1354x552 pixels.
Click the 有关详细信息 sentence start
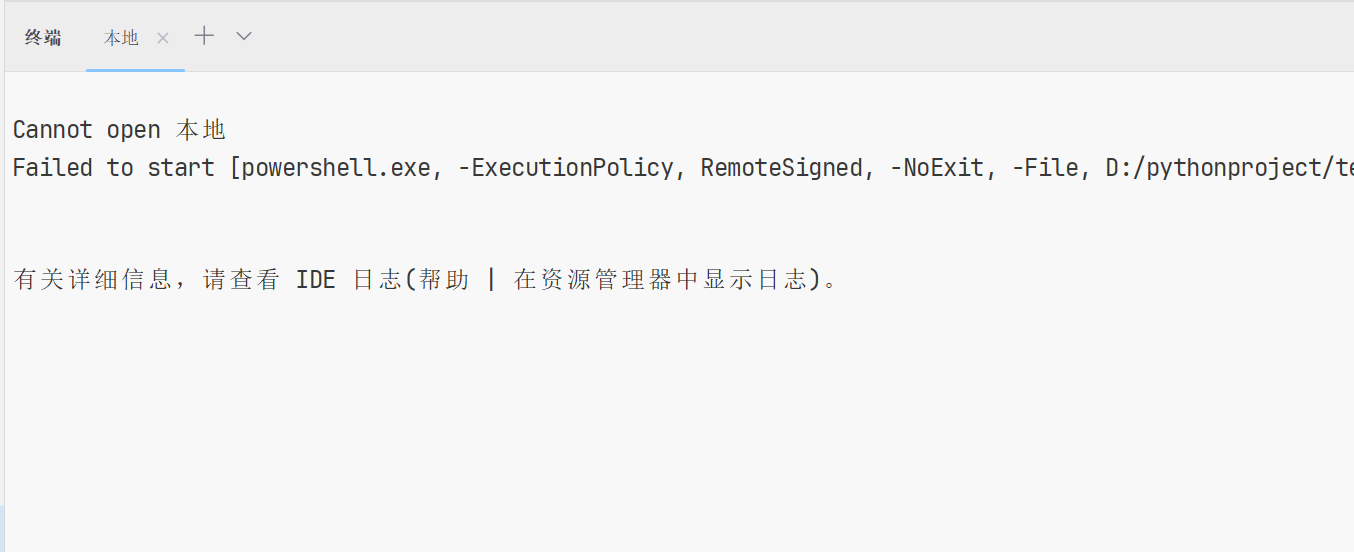(93, 279)
